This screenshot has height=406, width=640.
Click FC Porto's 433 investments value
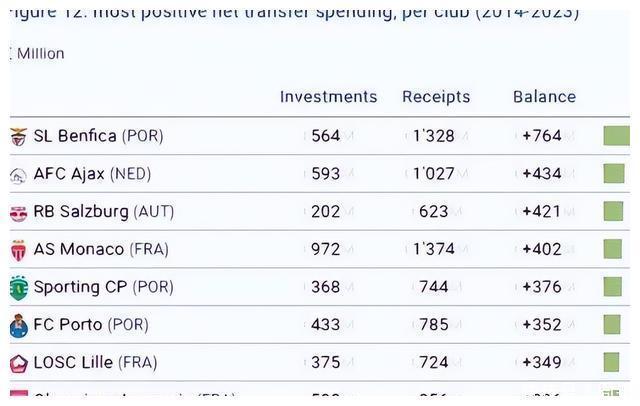326,325
